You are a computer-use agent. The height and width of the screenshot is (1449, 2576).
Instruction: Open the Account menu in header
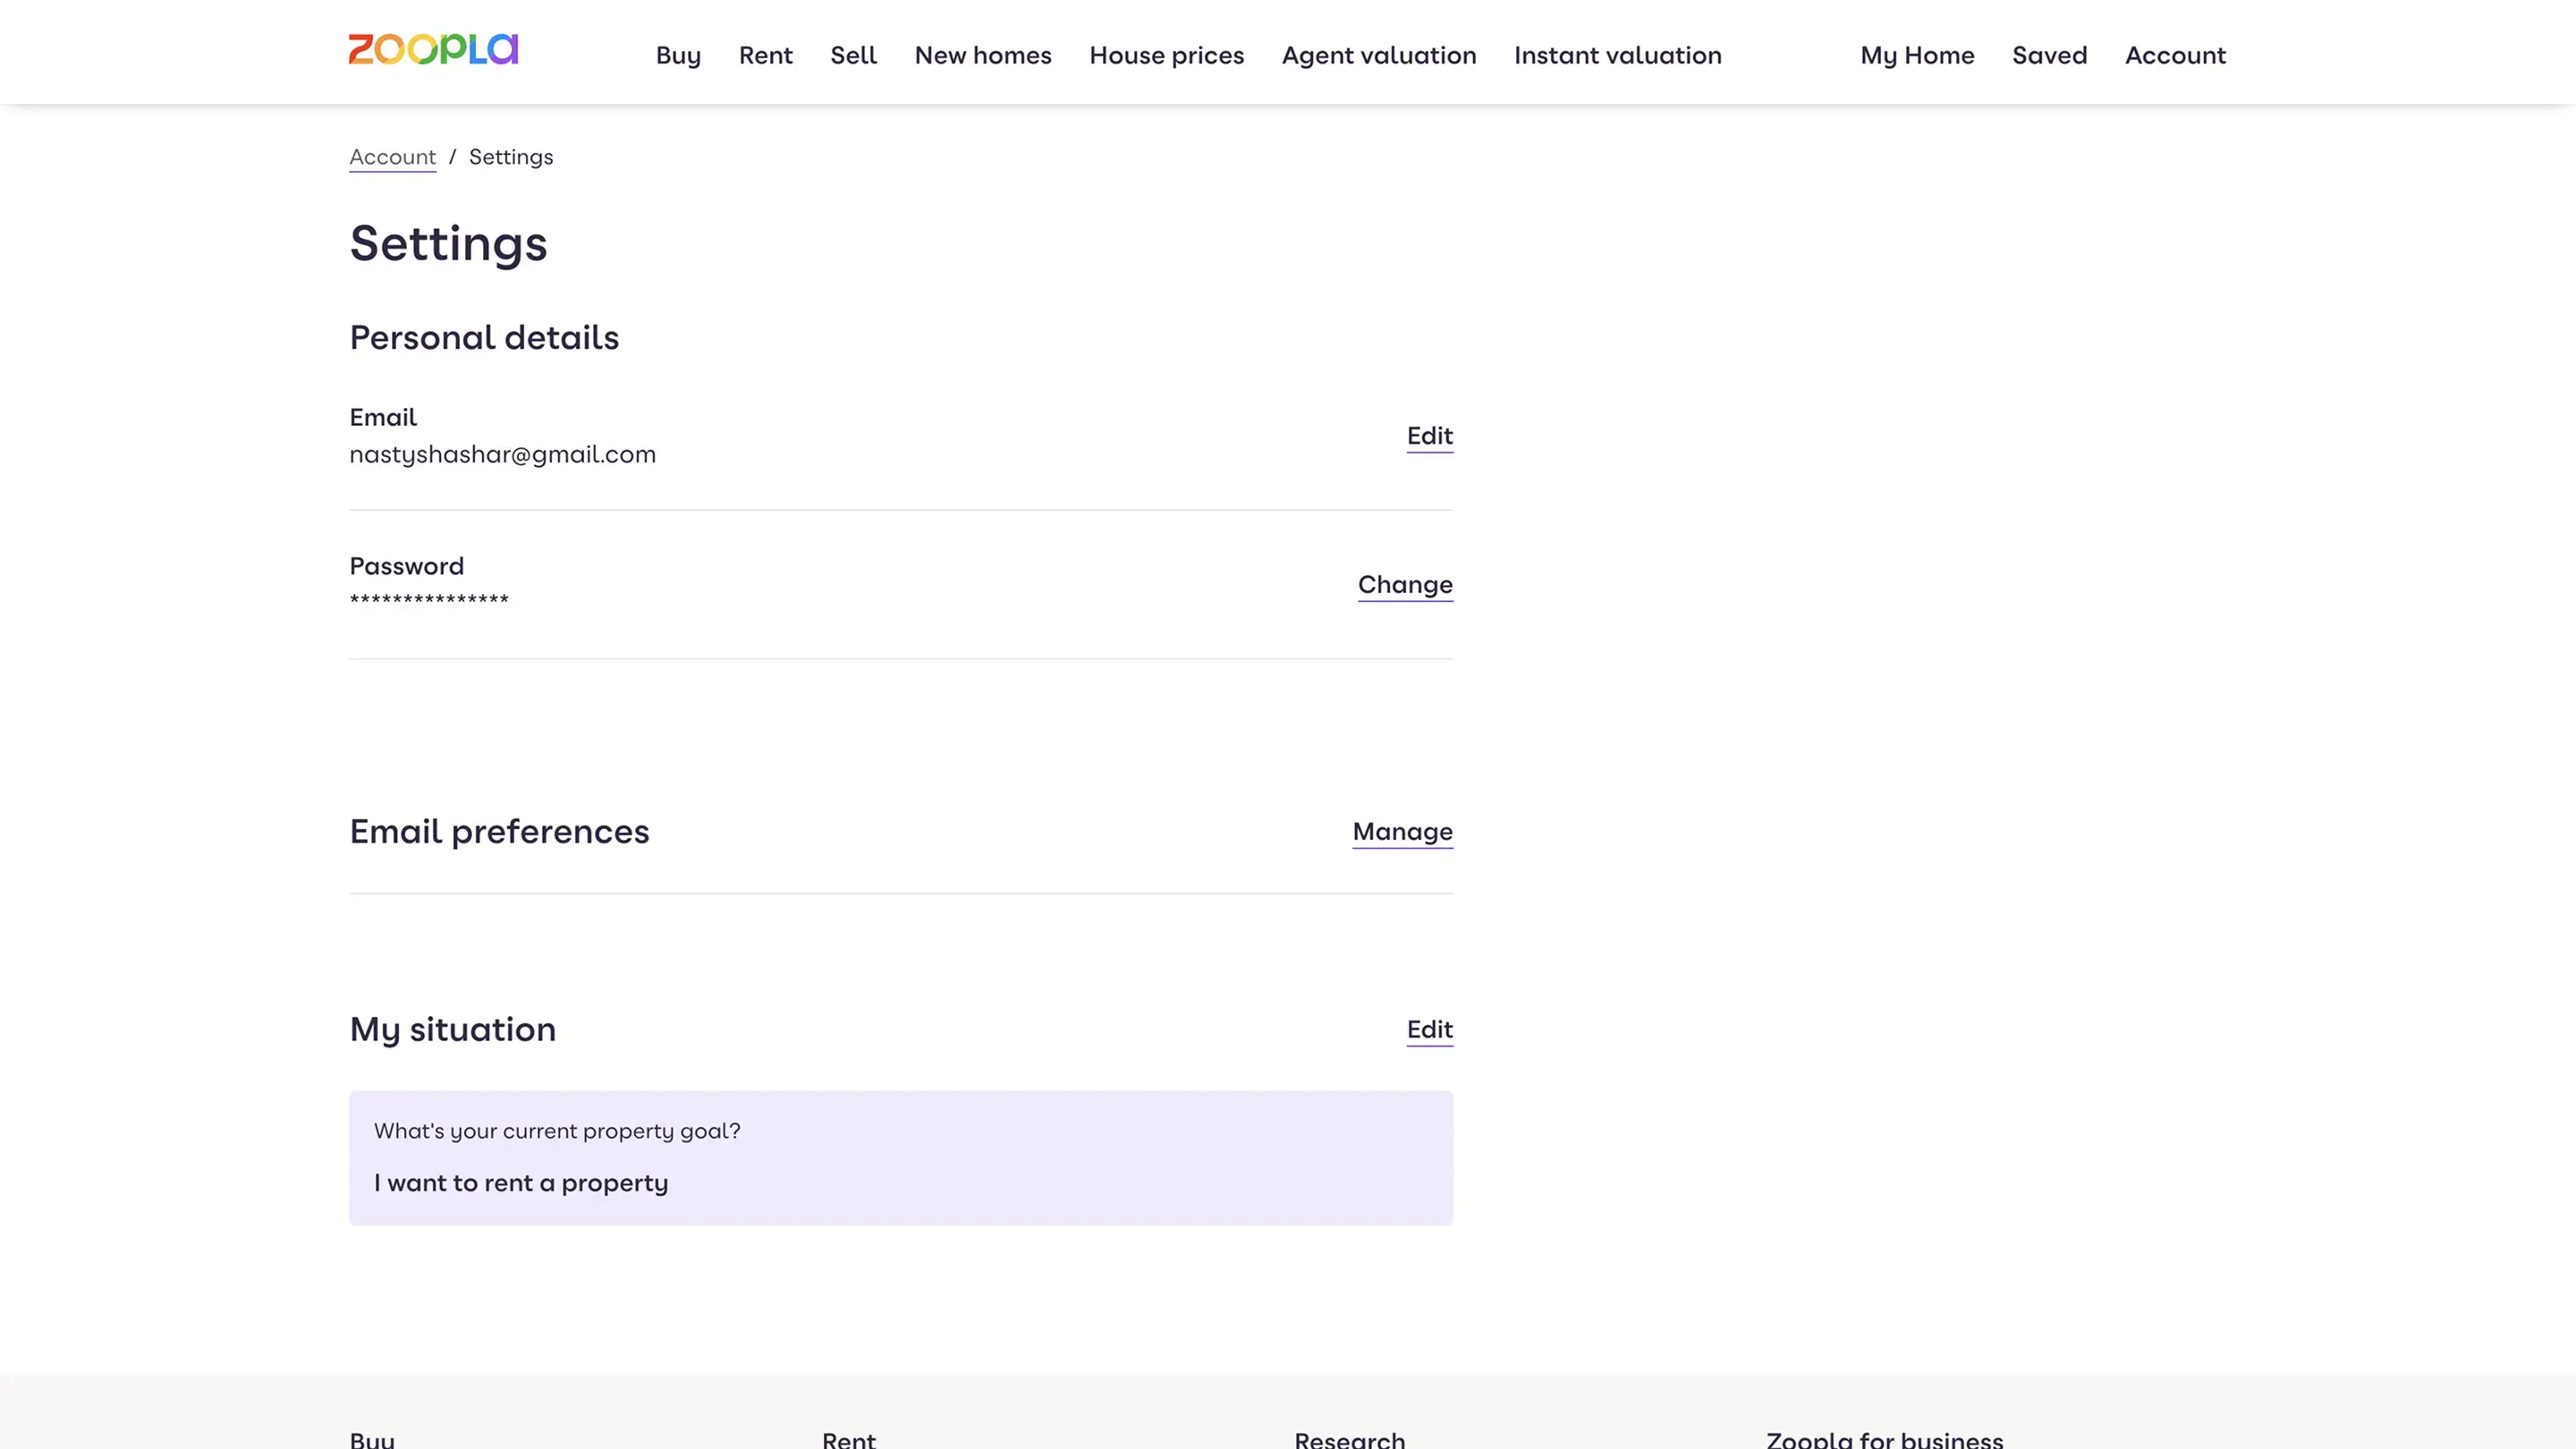click(2174, 56)
